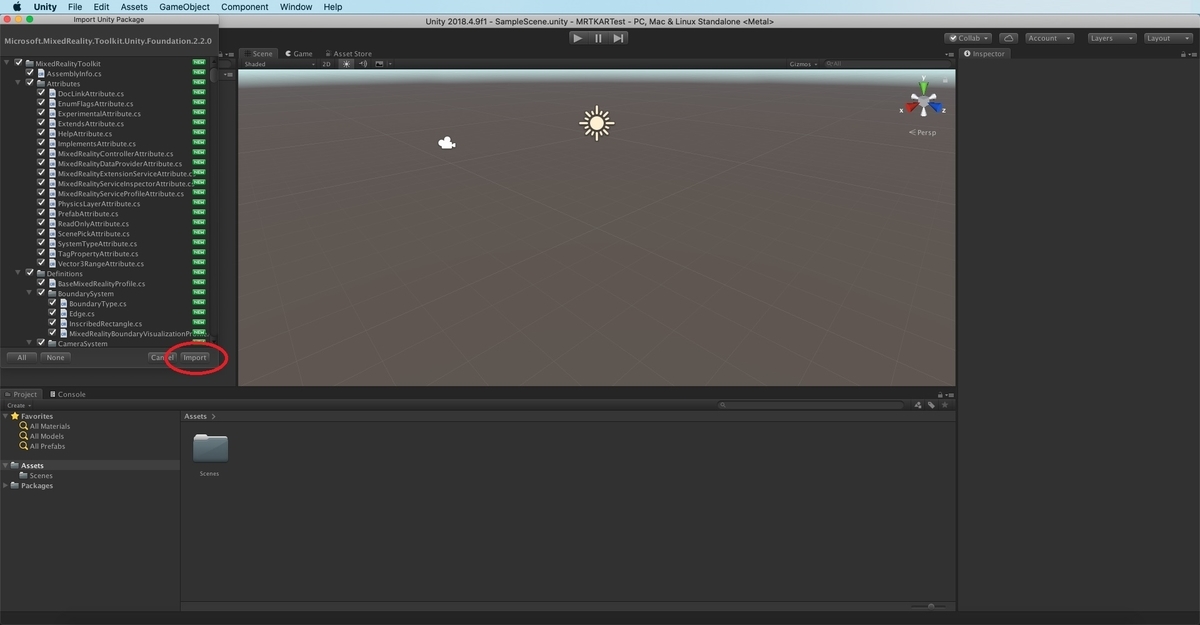Click the Import button in package dialog
This screenshot has width=1200, height=625.
[195, 357]
